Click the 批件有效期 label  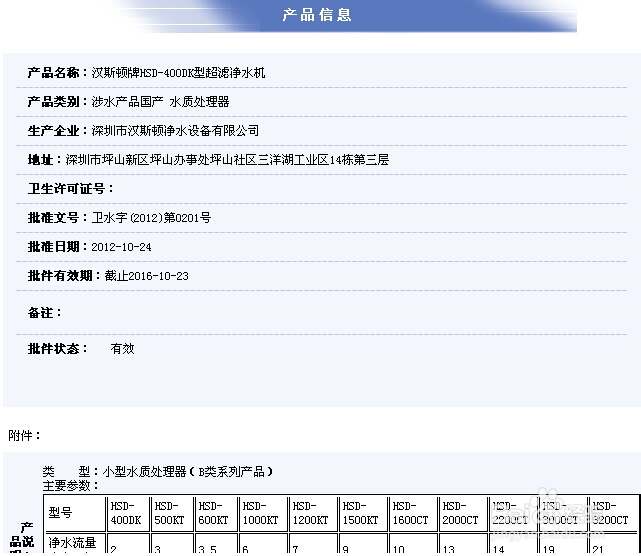[60, 276]
